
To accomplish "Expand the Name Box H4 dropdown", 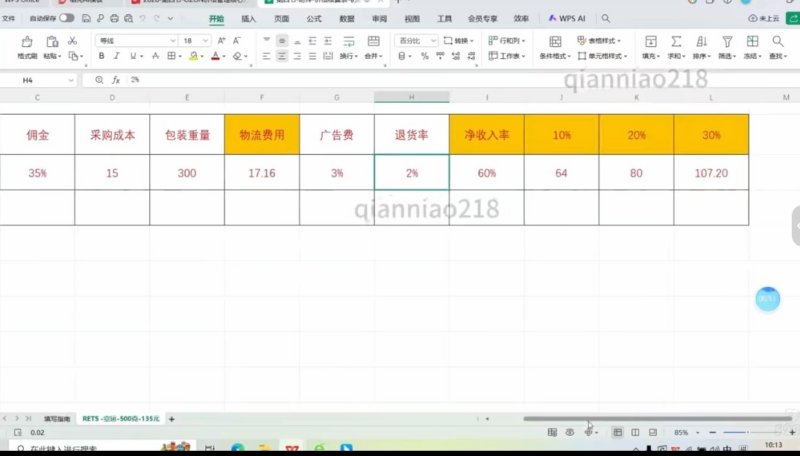I will [71, 80].
